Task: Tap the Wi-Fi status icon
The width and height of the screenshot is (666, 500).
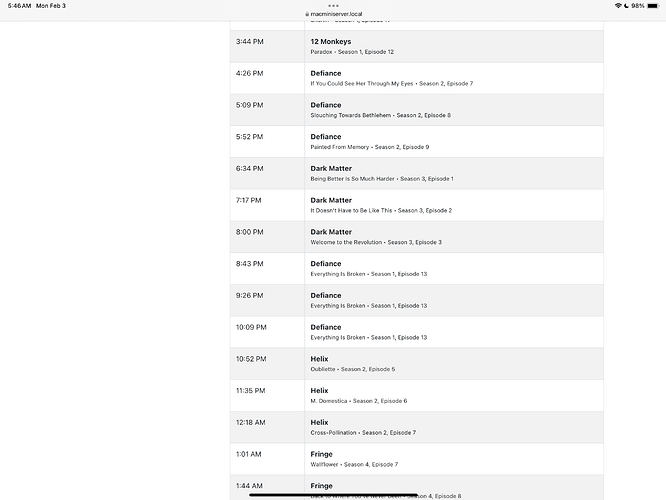Action: (x=620, y=6)
